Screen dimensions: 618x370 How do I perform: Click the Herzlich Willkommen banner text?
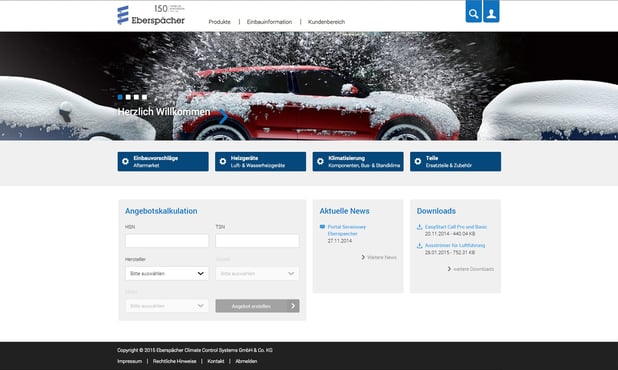pos(164,112)
